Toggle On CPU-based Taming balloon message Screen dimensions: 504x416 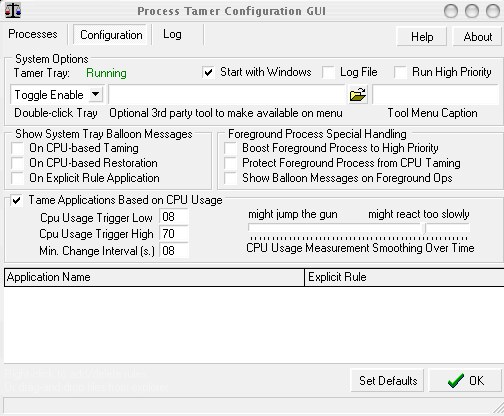coord(17,148)
